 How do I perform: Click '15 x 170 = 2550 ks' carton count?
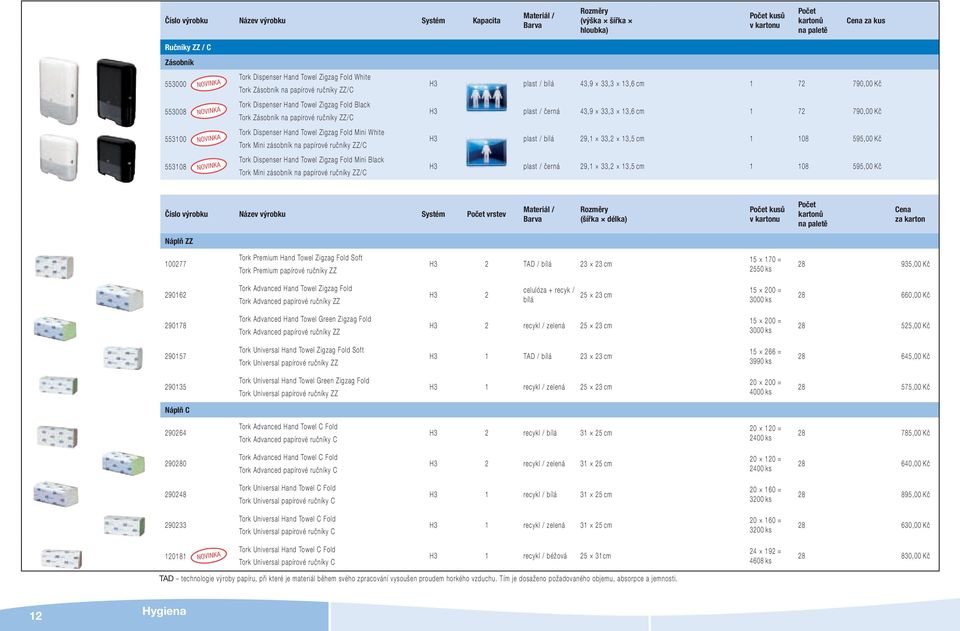tap(765, 264)
